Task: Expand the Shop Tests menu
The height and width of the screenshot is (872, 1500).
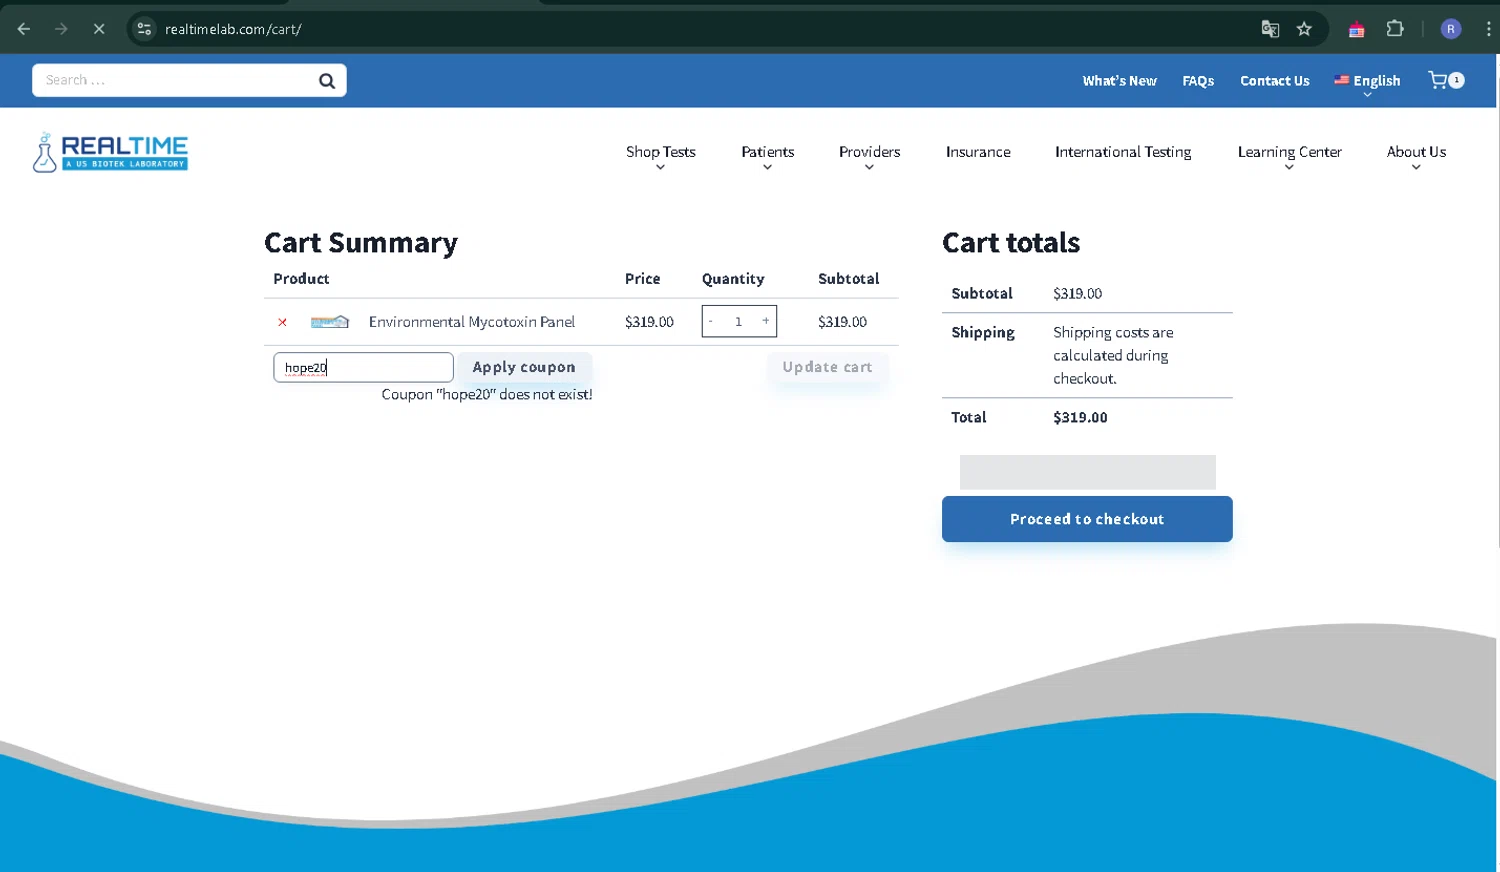Action: (660, 155)
